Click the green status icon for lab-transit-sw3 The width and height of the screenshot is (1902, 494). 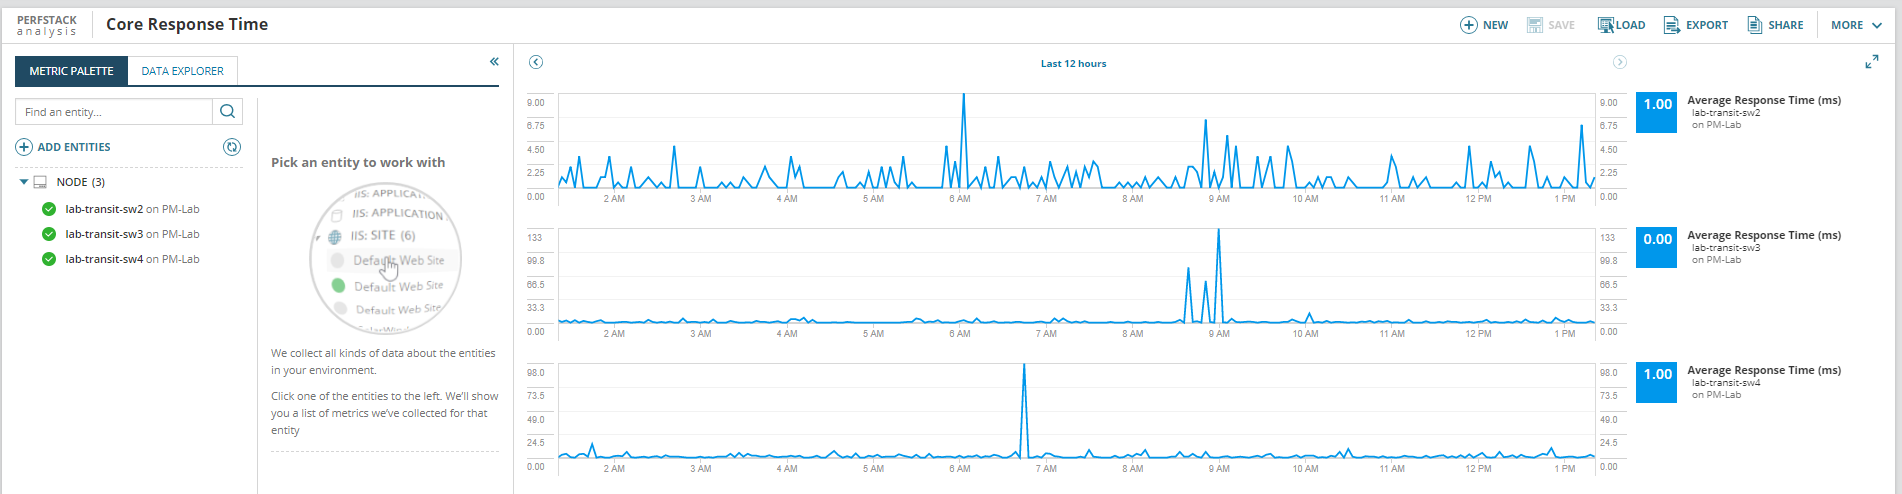(48, 234)
